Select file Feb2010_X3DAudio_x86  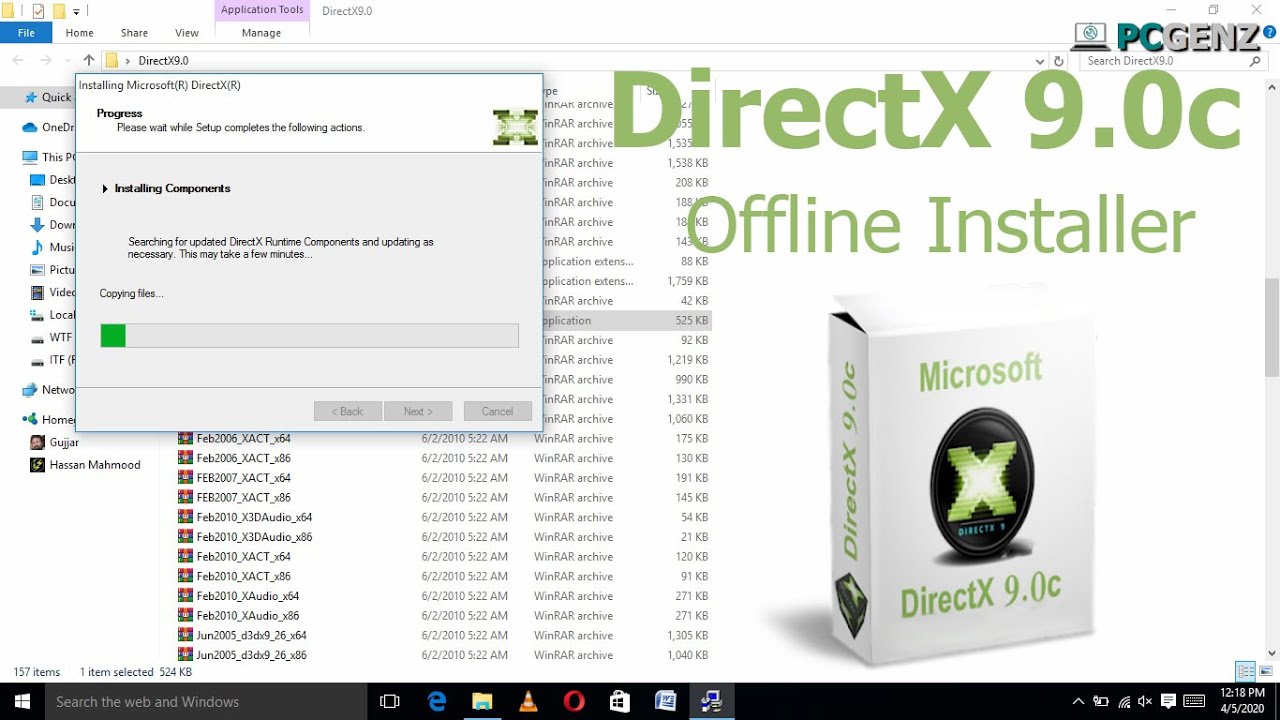254,537
